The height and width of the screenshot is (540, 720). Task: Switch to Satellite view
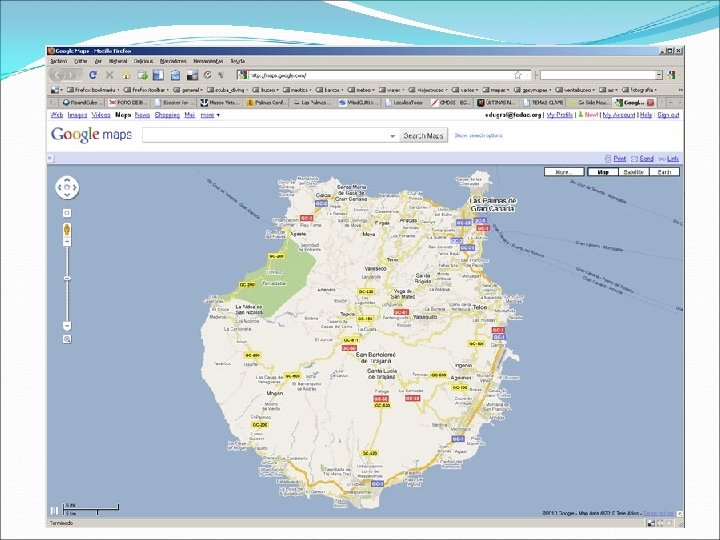click(x=634, y=172)
